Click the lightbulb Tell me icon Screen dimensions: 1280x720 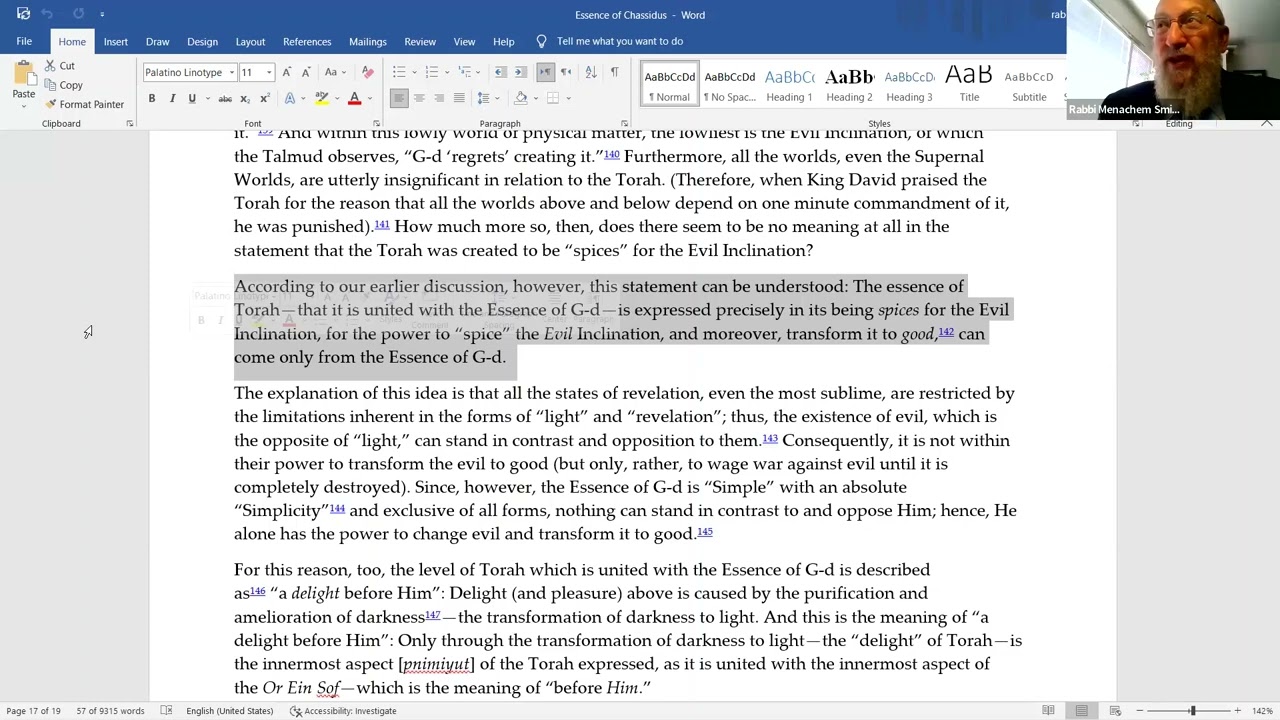[541, 41]
